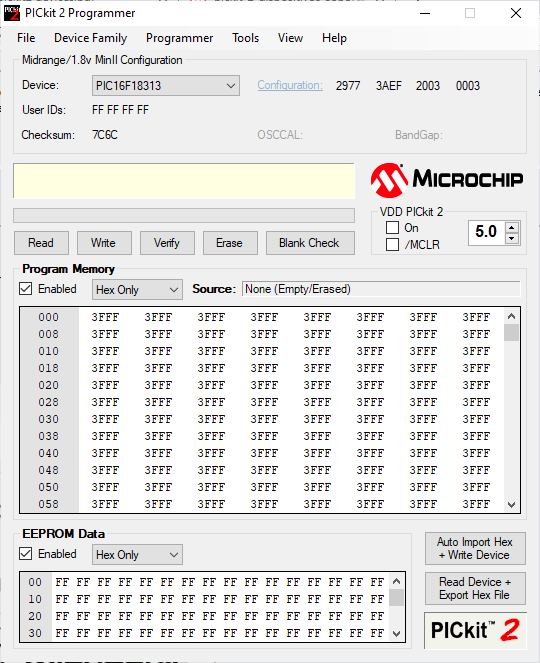This screenshot has width=540, height=663.
Task: Open the Device PIC16F18313 dropdown
Action: tap(166, 86)
